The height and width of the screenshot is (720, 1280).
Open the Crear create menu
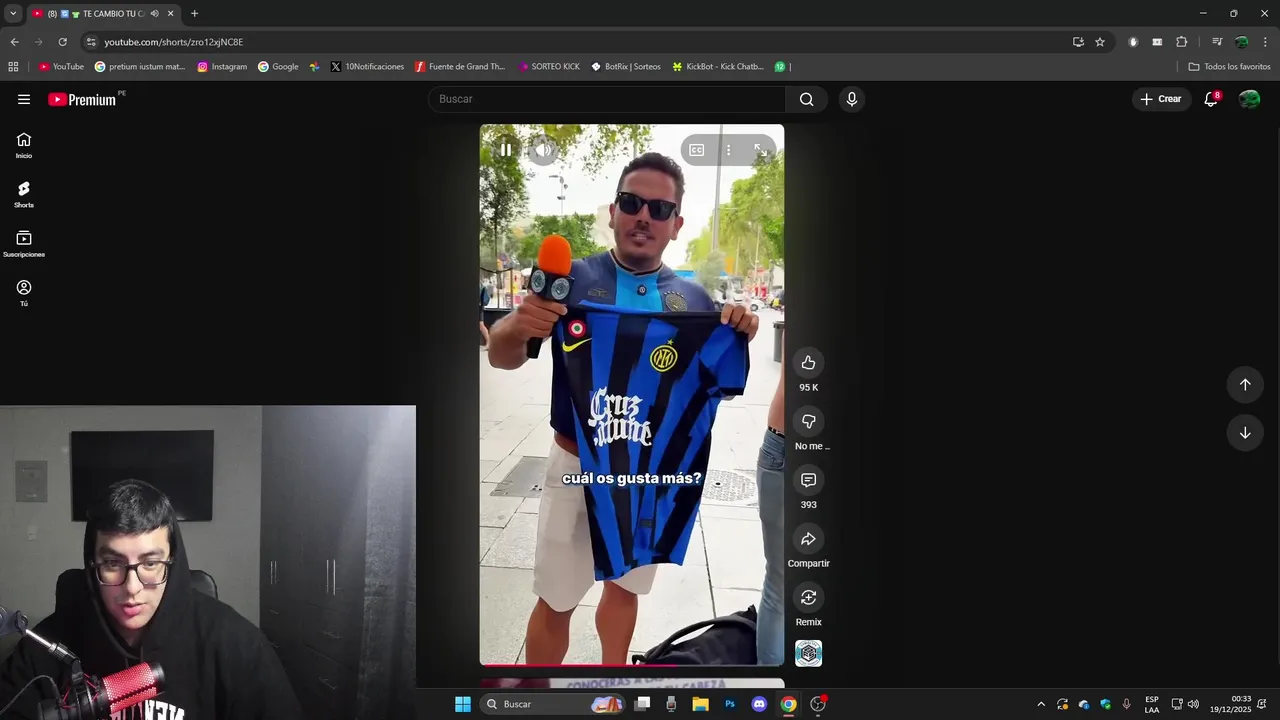click(1161, 99)
